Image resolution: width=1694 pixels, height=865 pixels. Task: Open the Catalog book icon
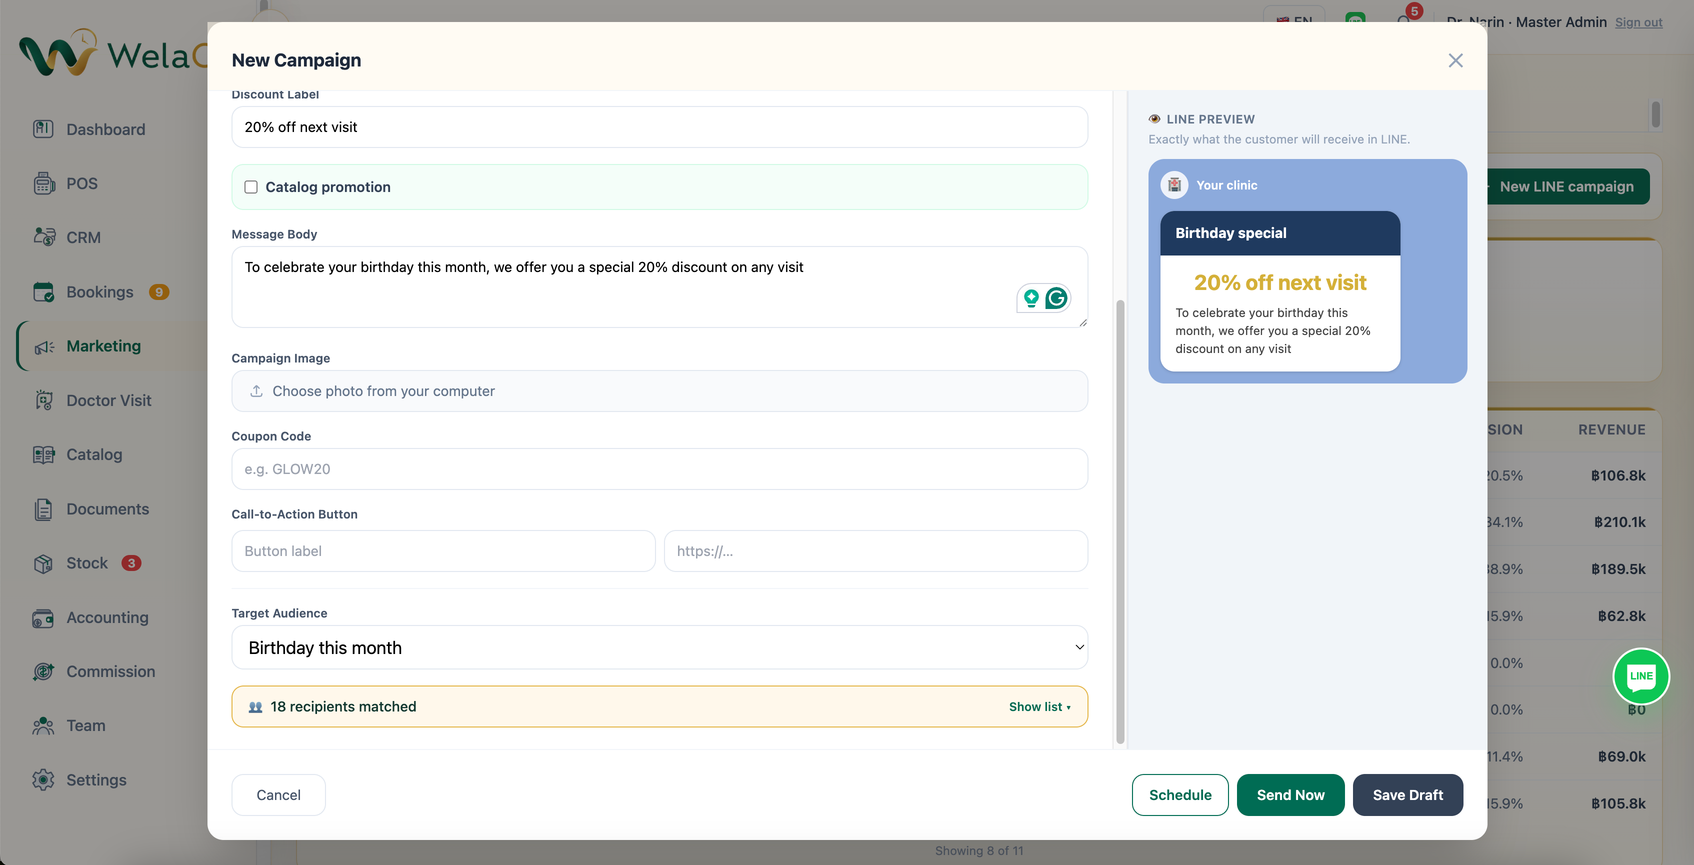coord(43,454)
